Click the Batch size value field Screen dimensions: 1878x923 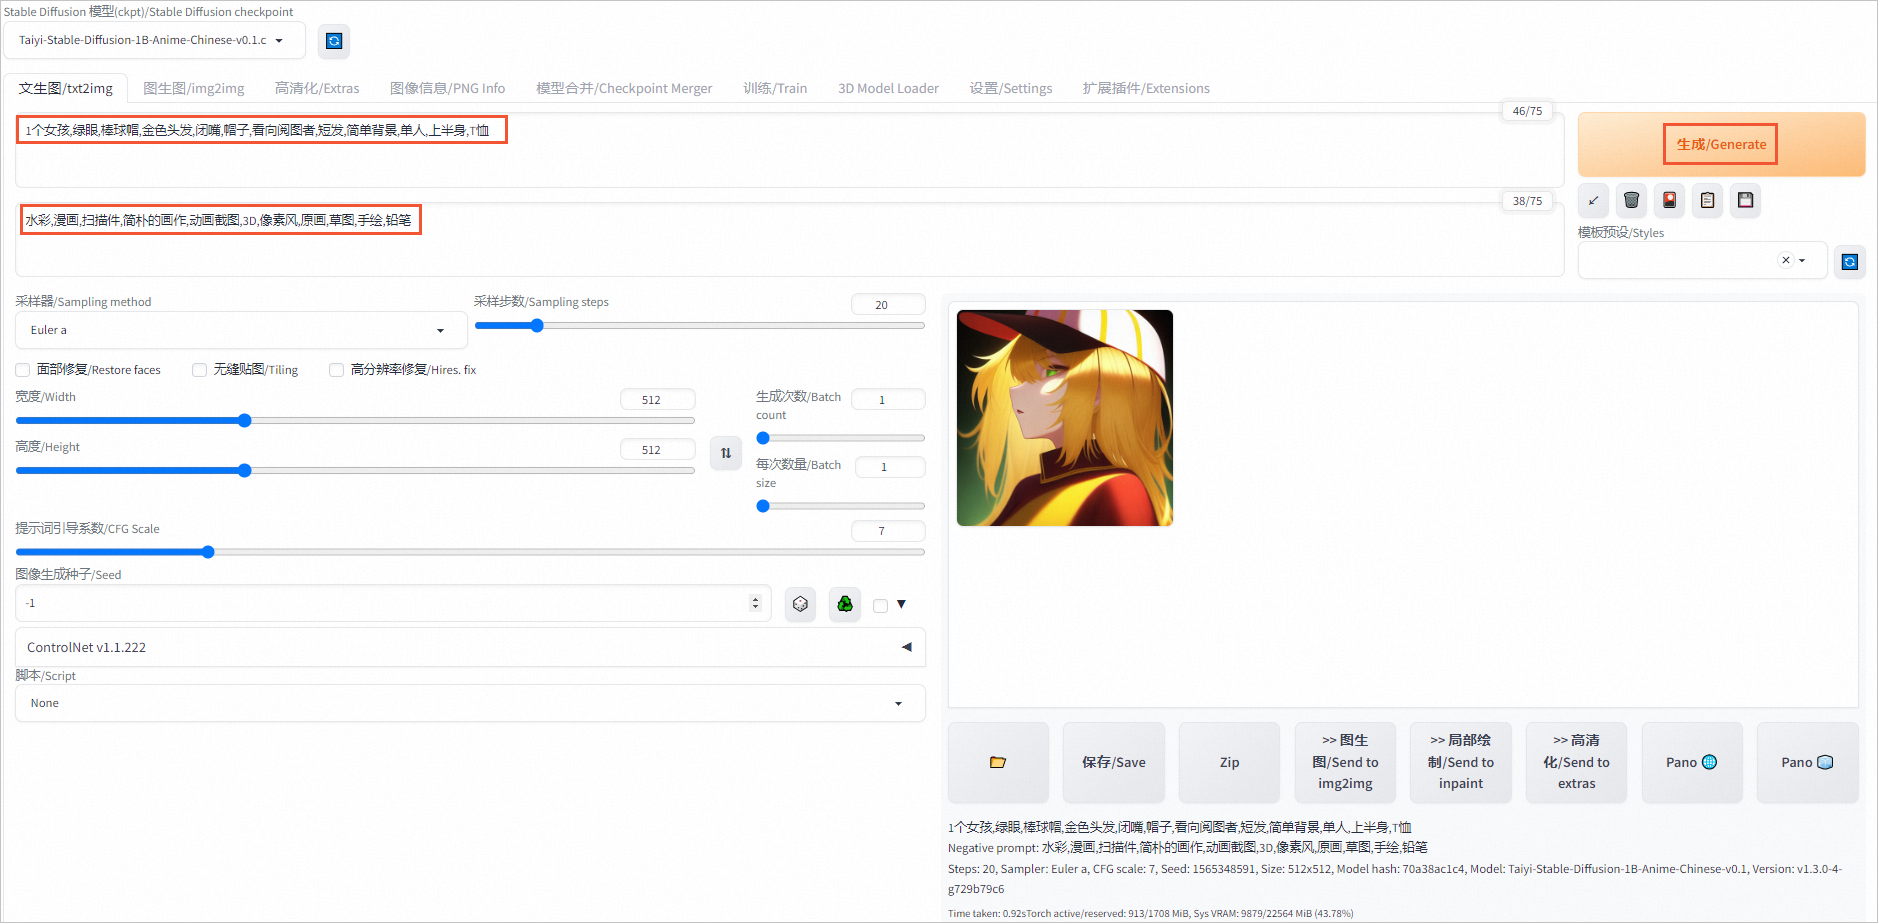(x=890, y=467)
